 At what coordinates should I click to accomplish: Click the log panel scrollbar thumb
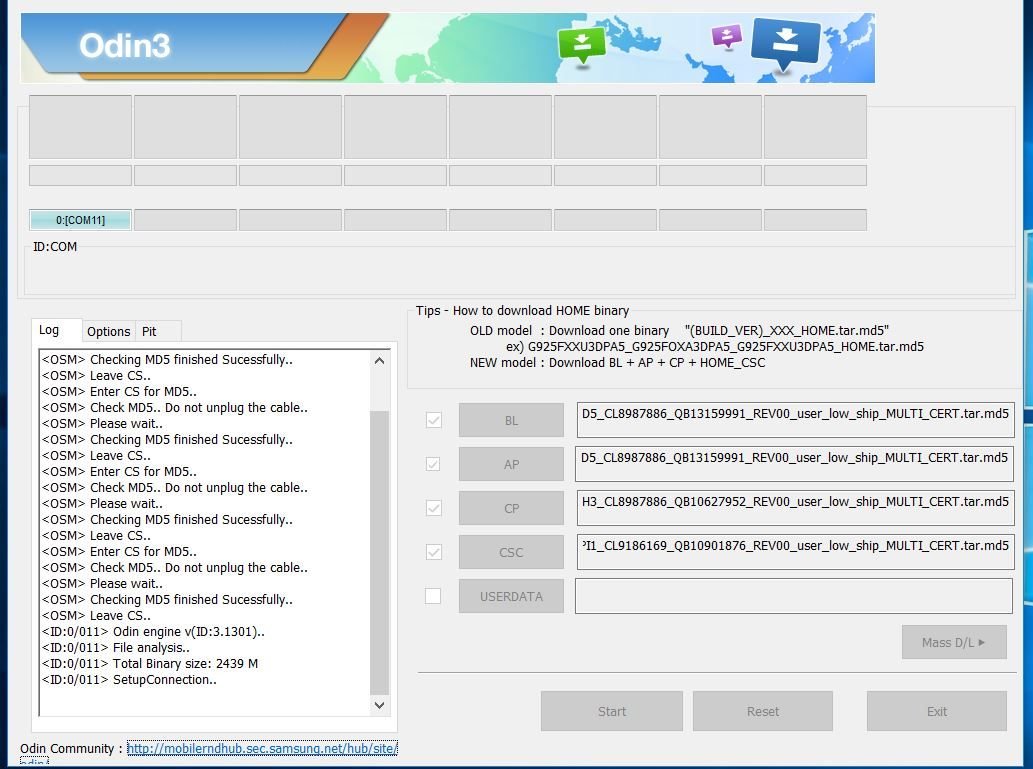coord(379,552)
